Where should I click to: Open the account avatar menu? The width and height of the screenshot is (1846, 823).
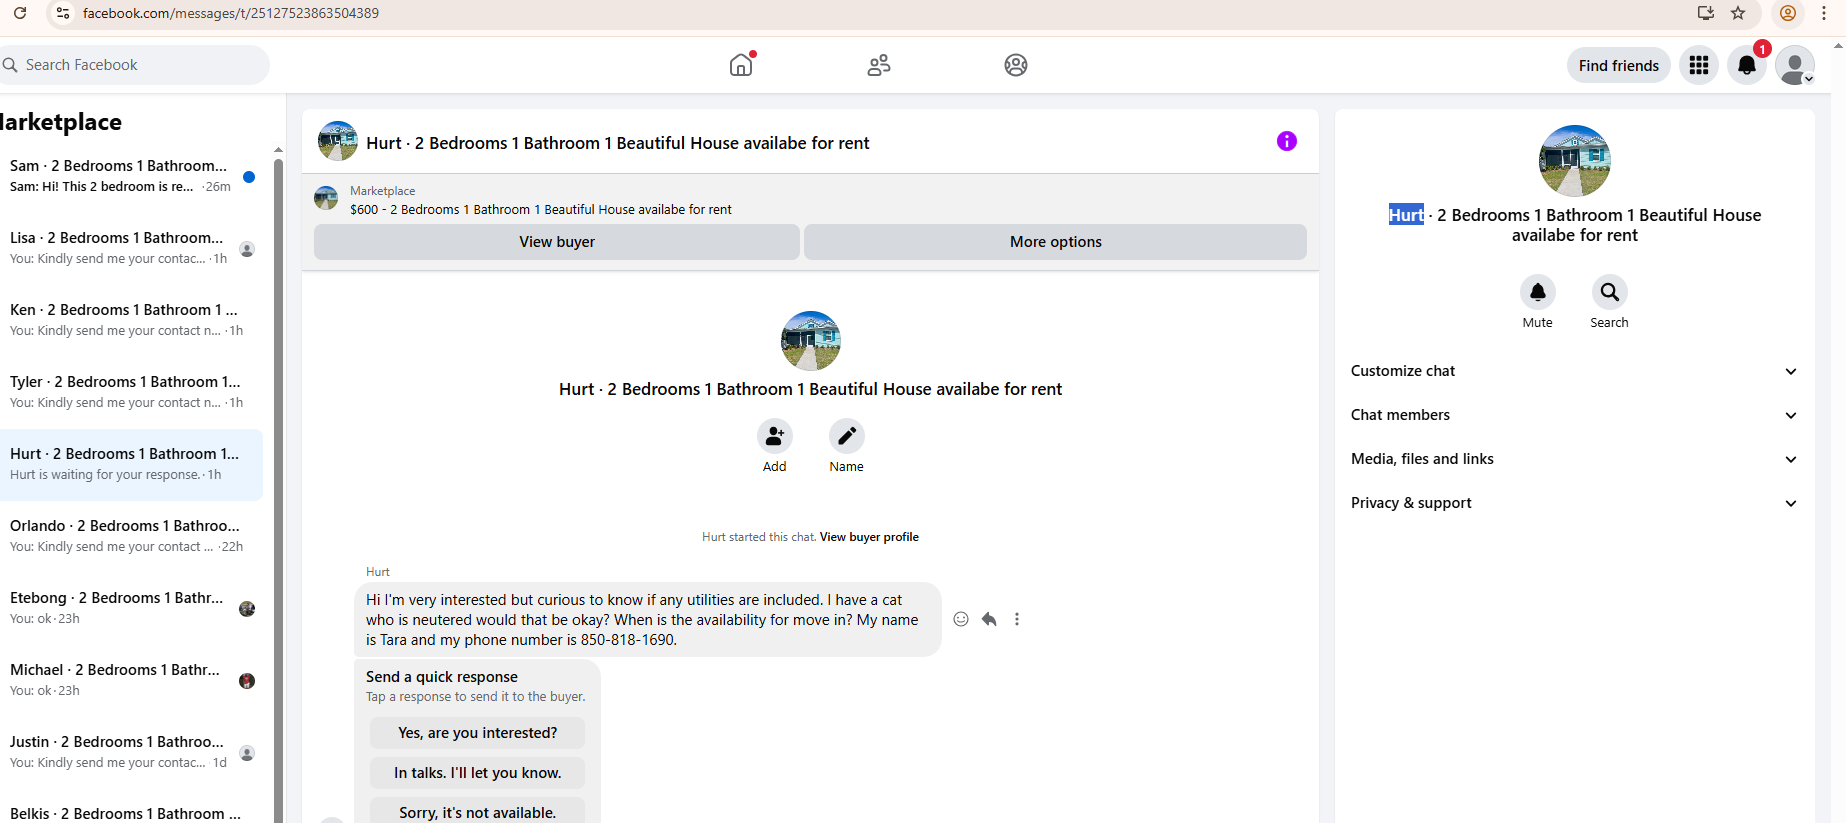coord(1795,65)
